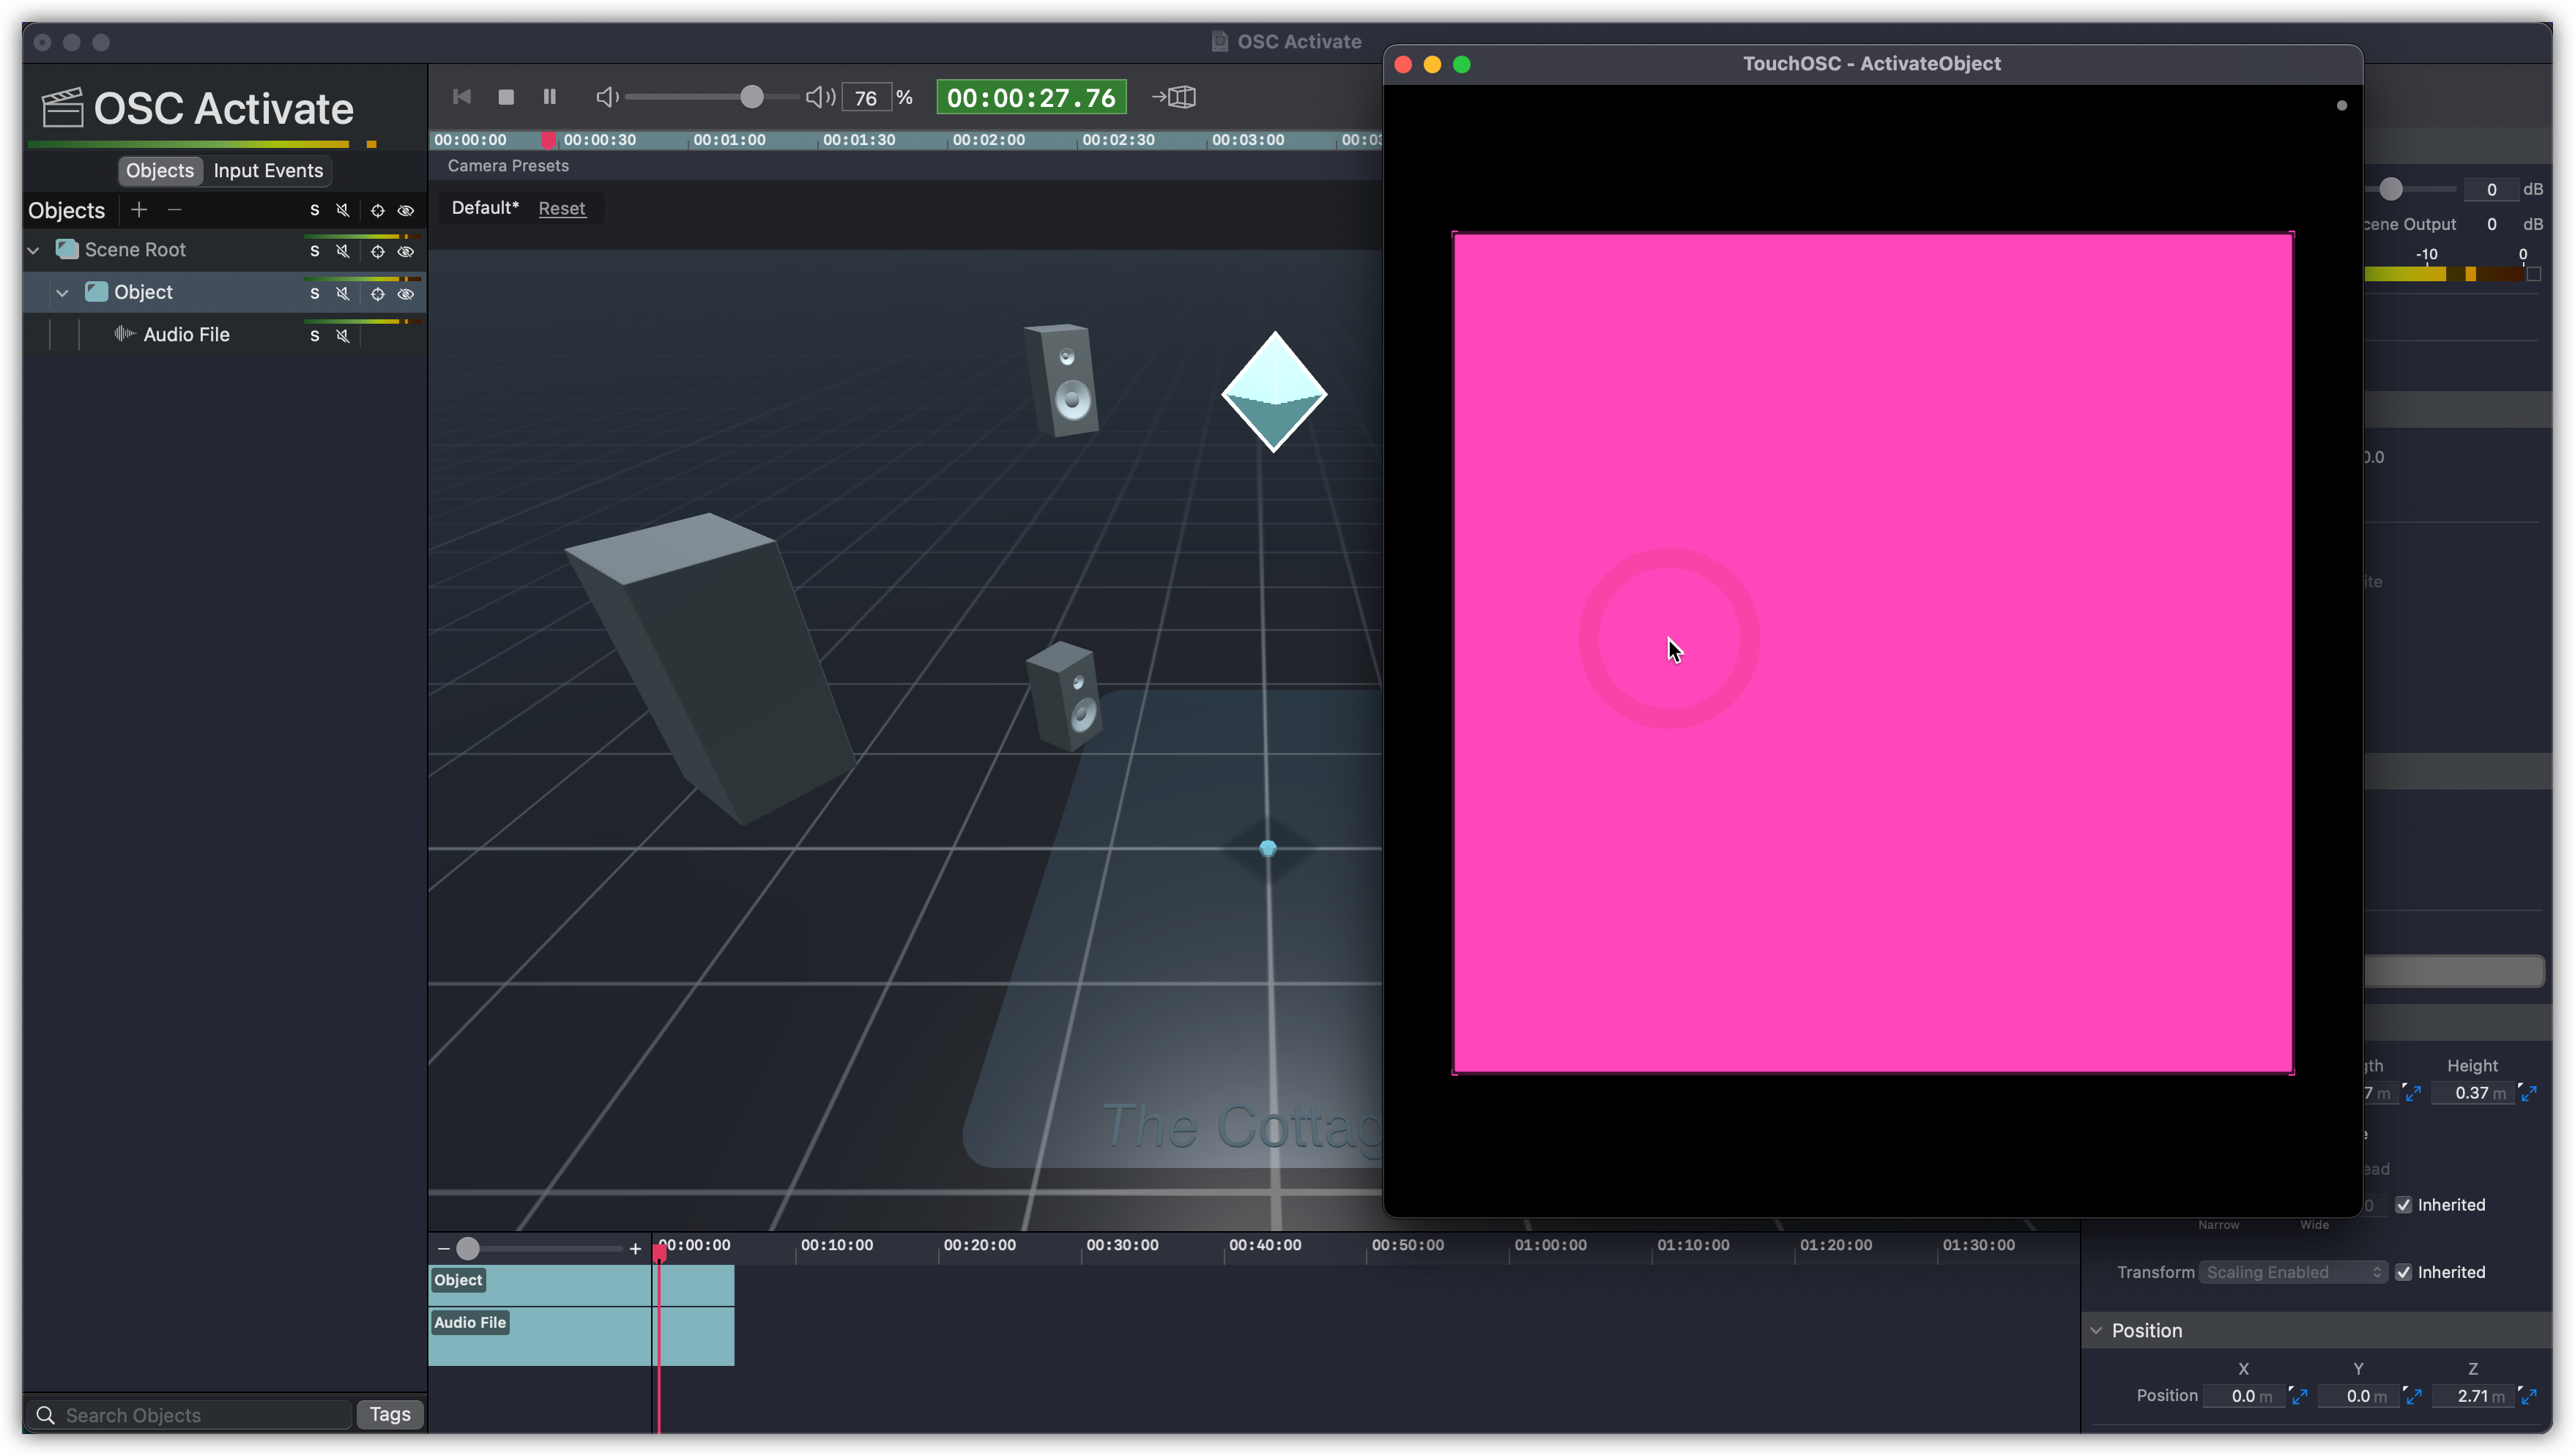This screenshot has width=2575, height=1456.
Task: Zoom in timeline with plus icon
Action: point(635,1248)
